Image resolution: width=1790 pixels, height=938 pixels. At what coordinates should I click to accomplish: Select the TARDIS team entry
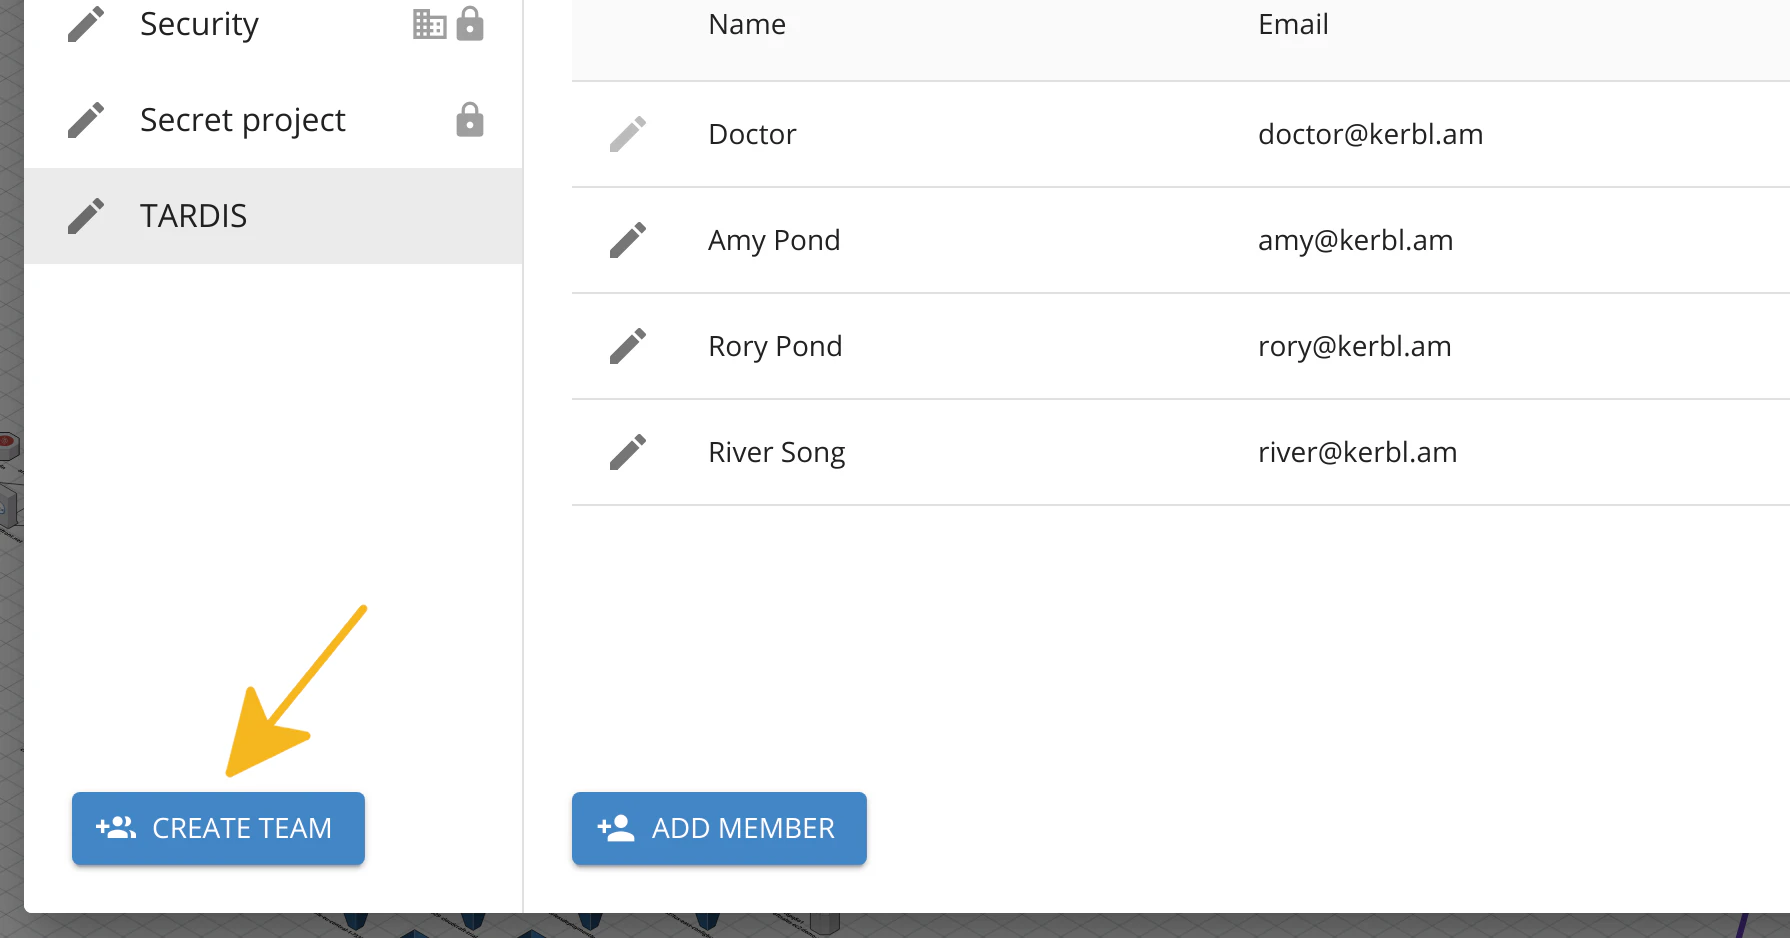point(273,216)
